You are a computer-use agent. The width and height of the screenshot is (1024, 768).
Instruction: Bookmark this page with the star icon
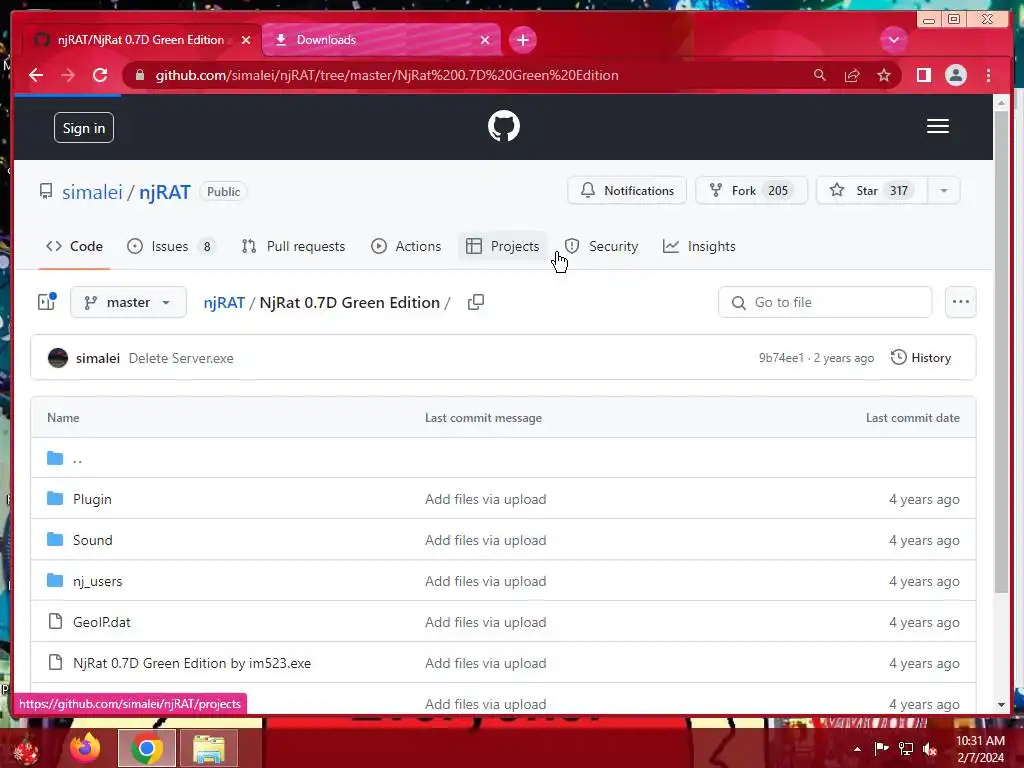[884, 75]
